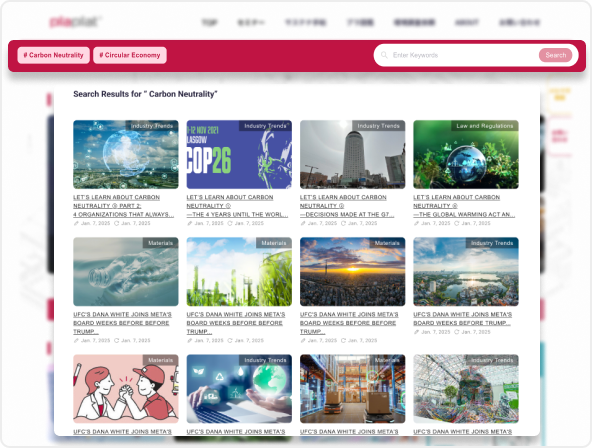592x448 pixels.
Task: Select the # Circular Economy tag
Action: (130, 55)
